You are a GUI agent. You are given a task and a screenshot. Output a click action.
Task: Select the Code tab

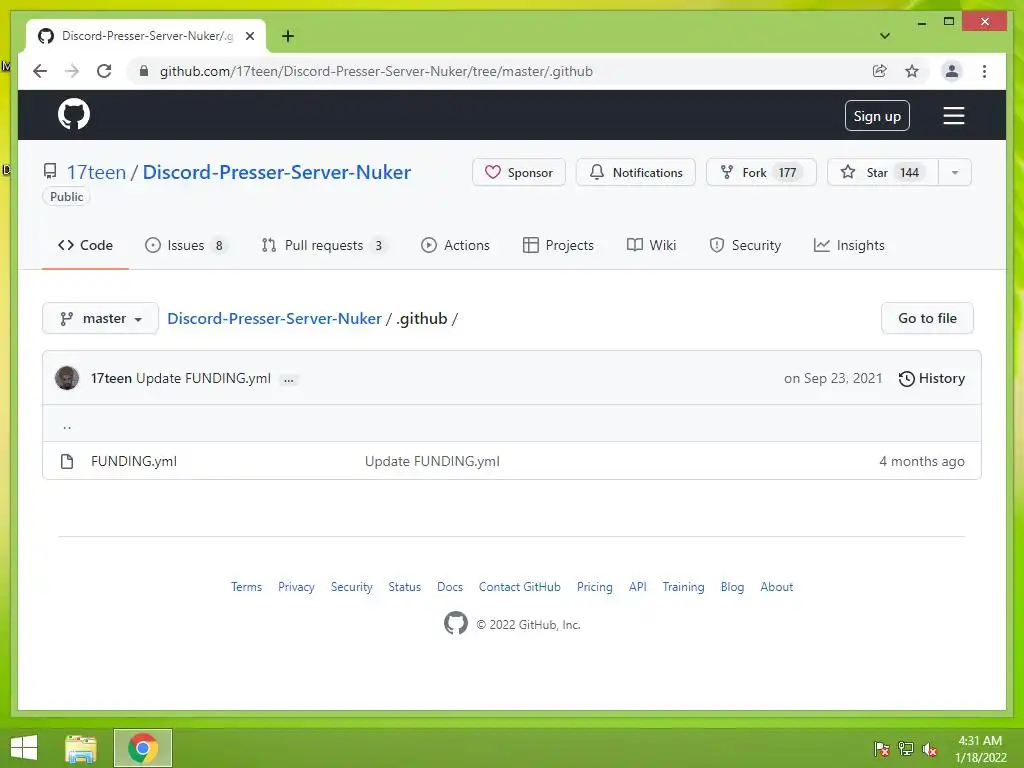coord(86,246)
